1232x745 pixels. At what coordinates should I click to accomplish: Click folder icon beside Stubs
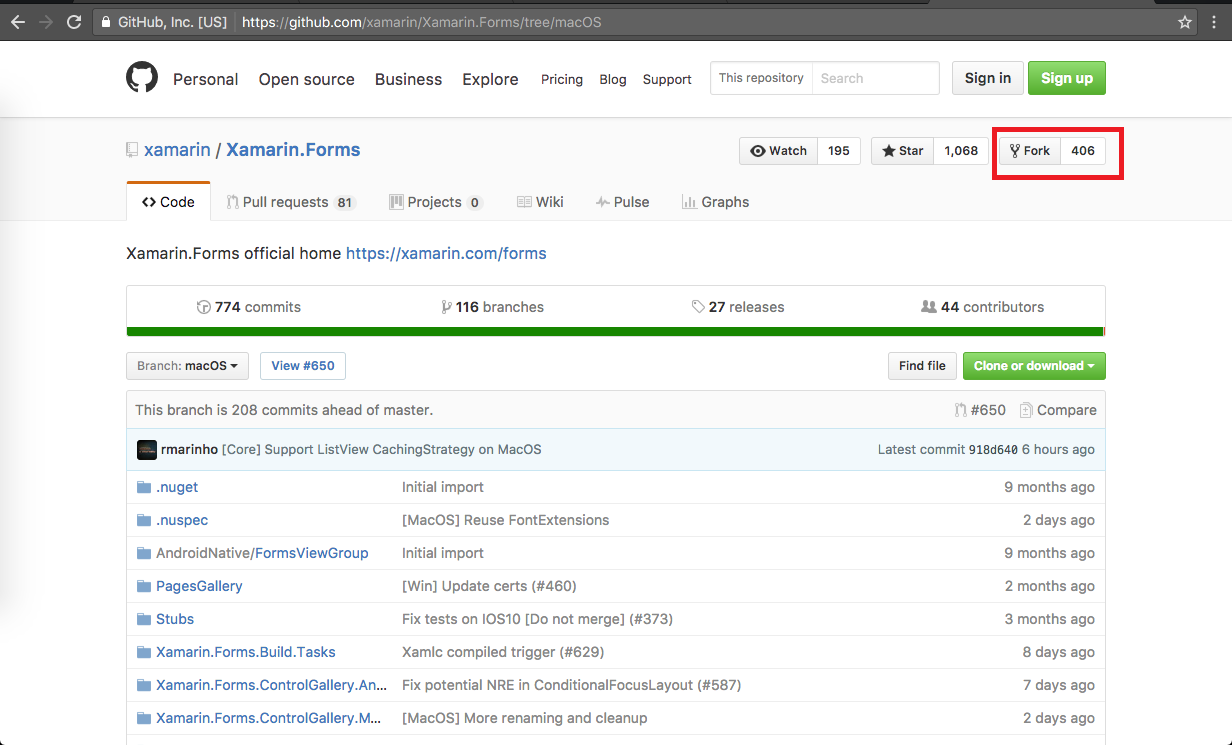point(143,619)
